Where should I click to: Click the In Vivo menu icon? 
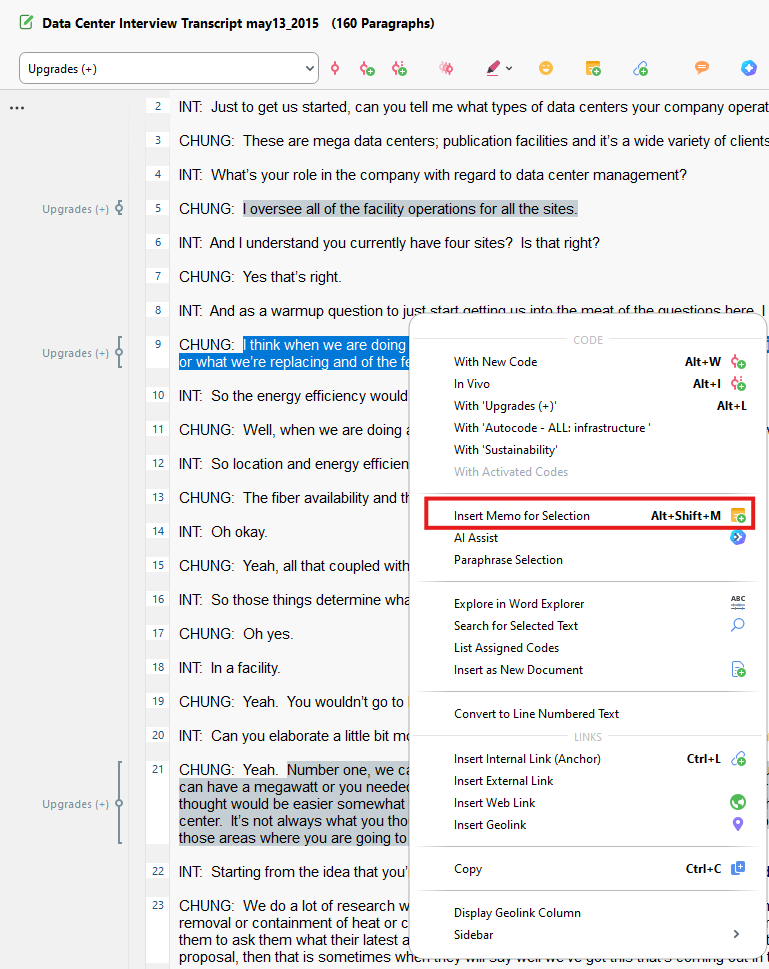pos(738,384)
